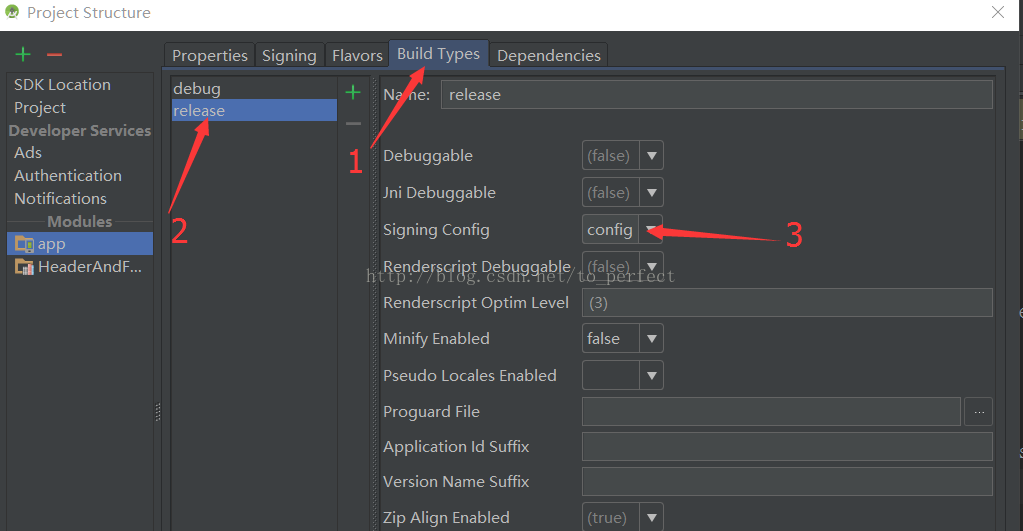1023x531 pixels.
Task: Open Authentication developer service
Action: tap(68, 175)
